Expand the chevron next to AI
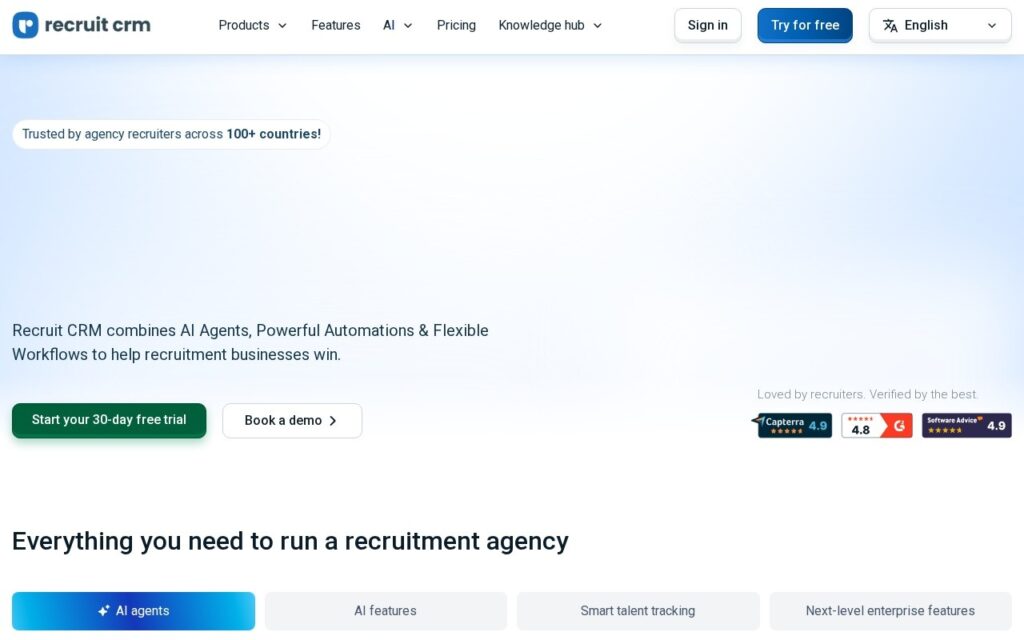Viewport: 1024px width, 640px height. pos(408,26)
